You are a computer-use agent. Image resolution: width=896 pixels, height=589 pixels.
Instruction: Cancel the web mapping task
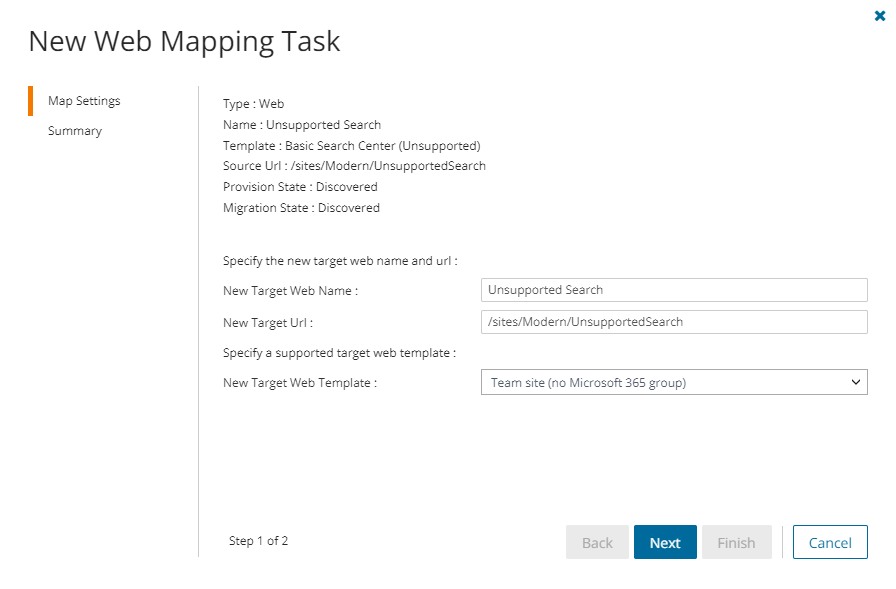830,542
